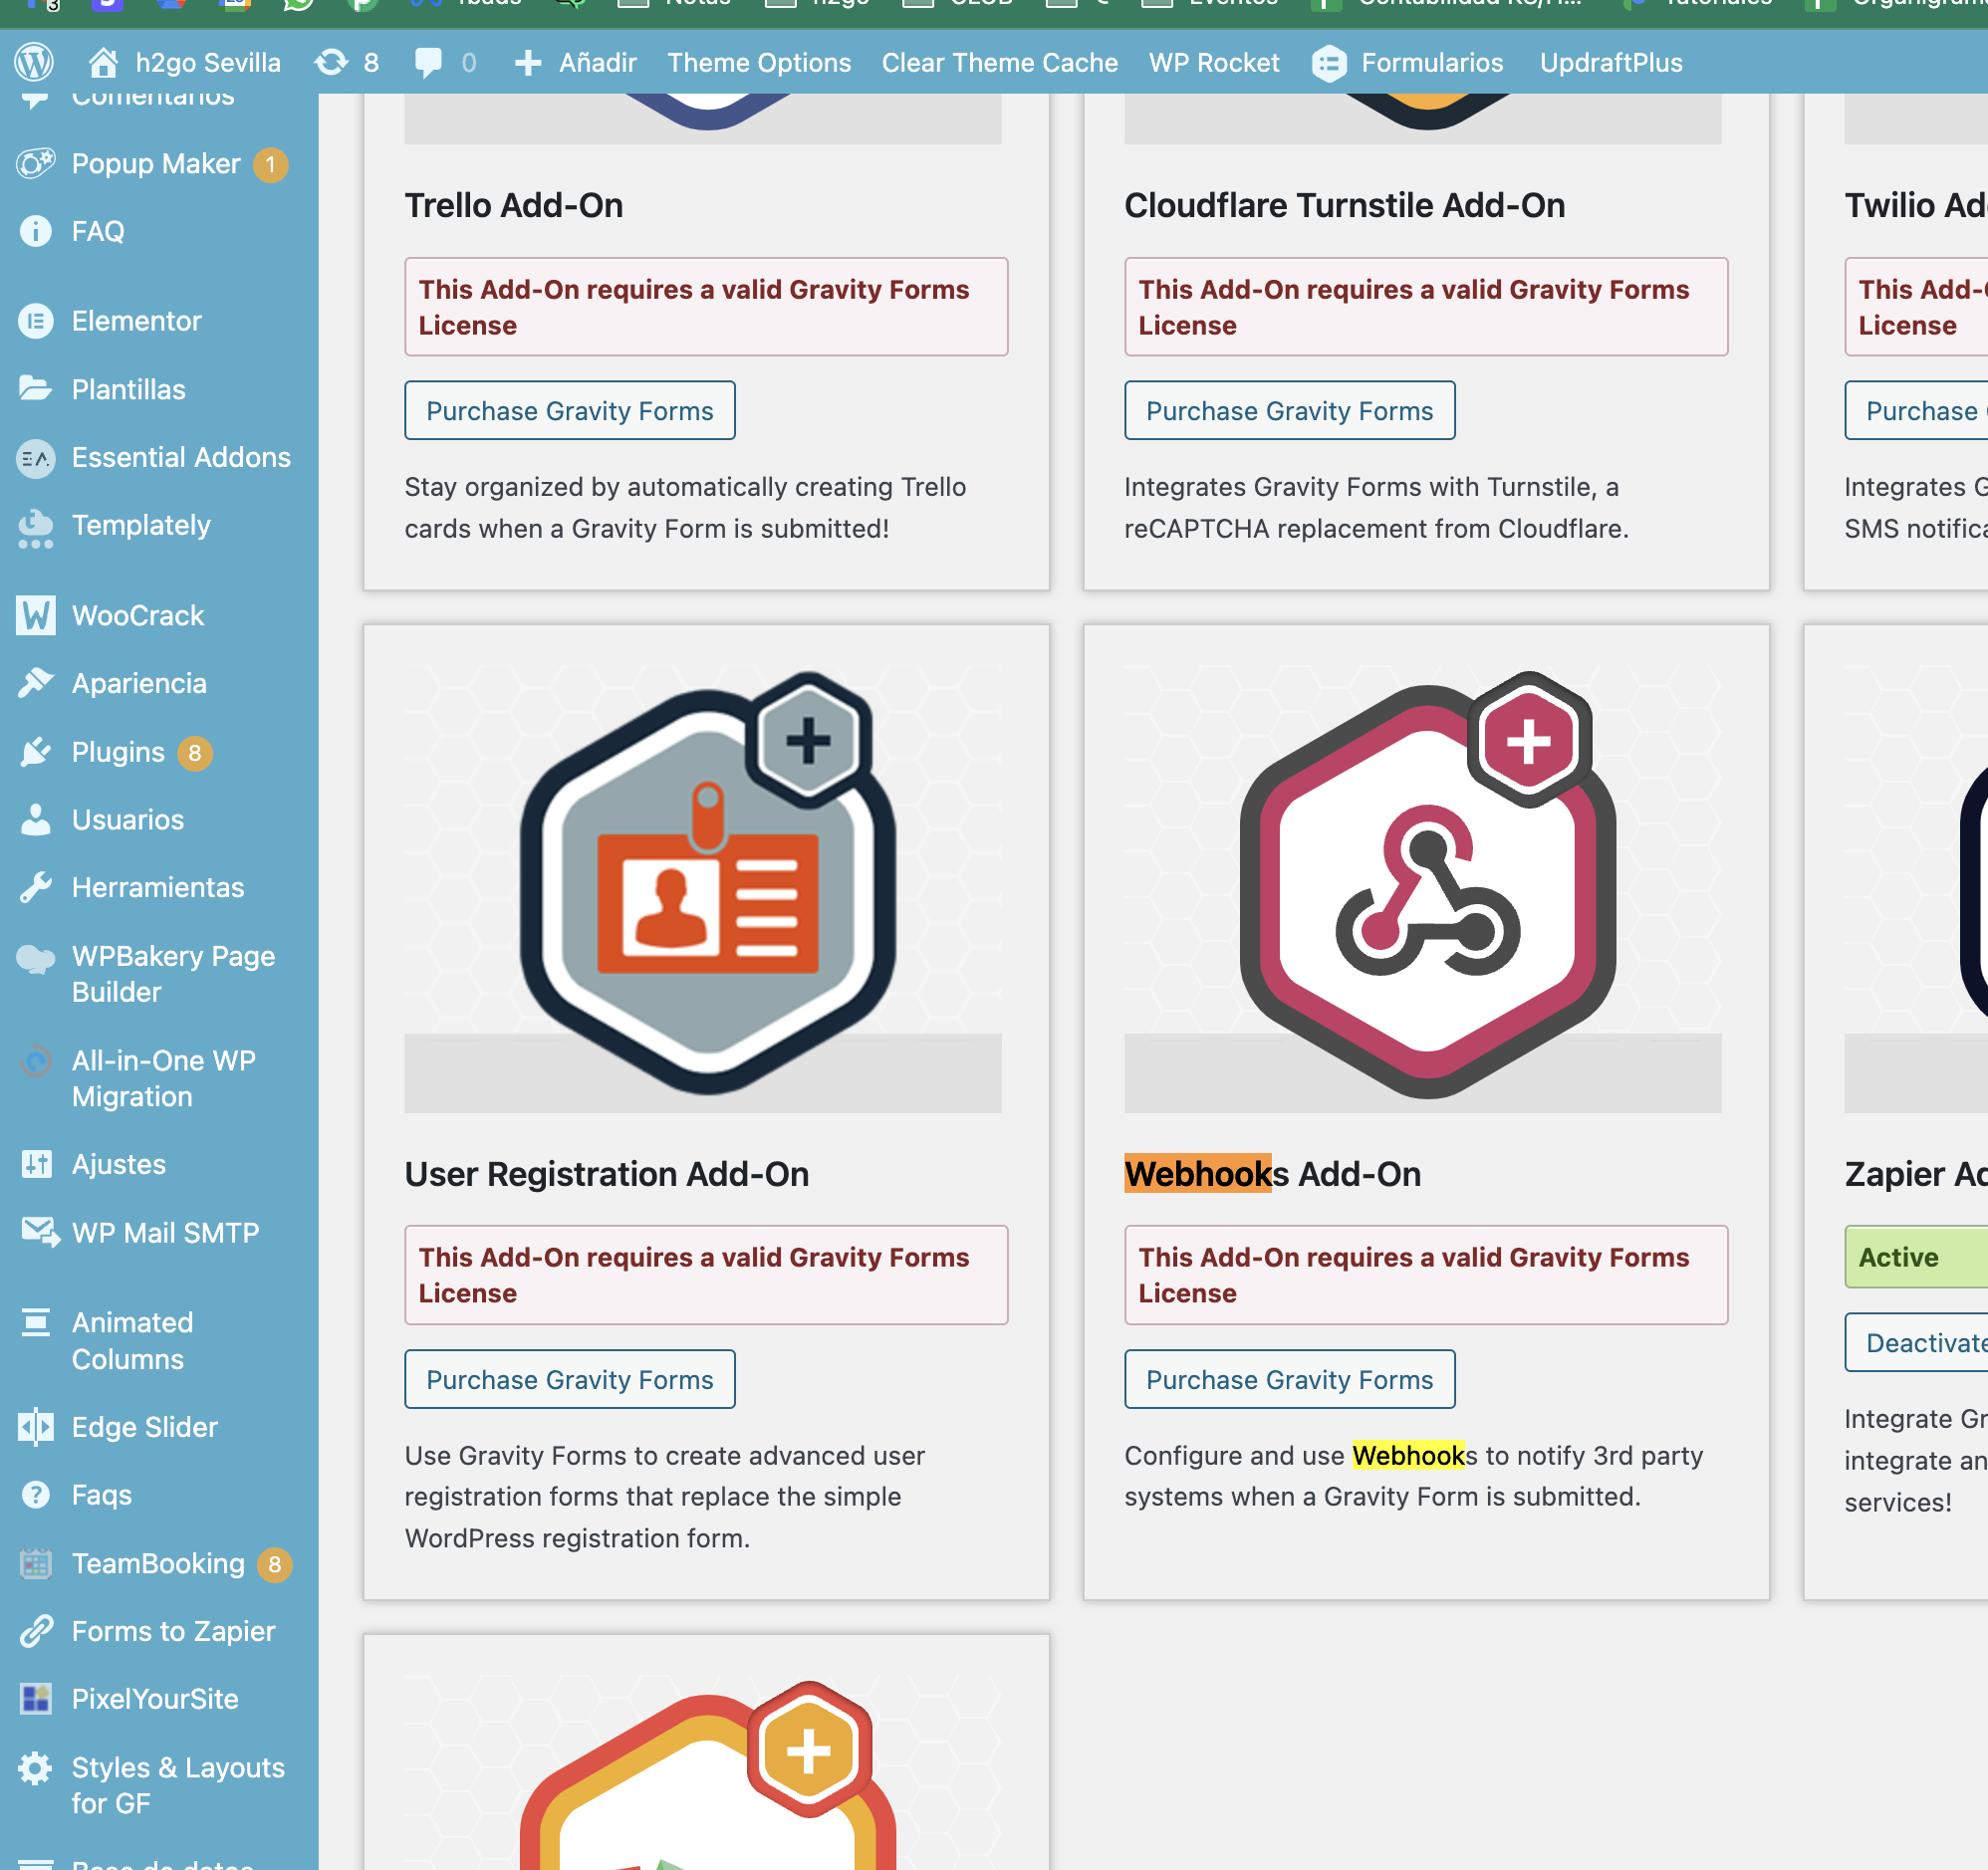Click Clear Theme Cache in admin bar
This screenshot has height=1870, width=1988.
(1000, 63)
